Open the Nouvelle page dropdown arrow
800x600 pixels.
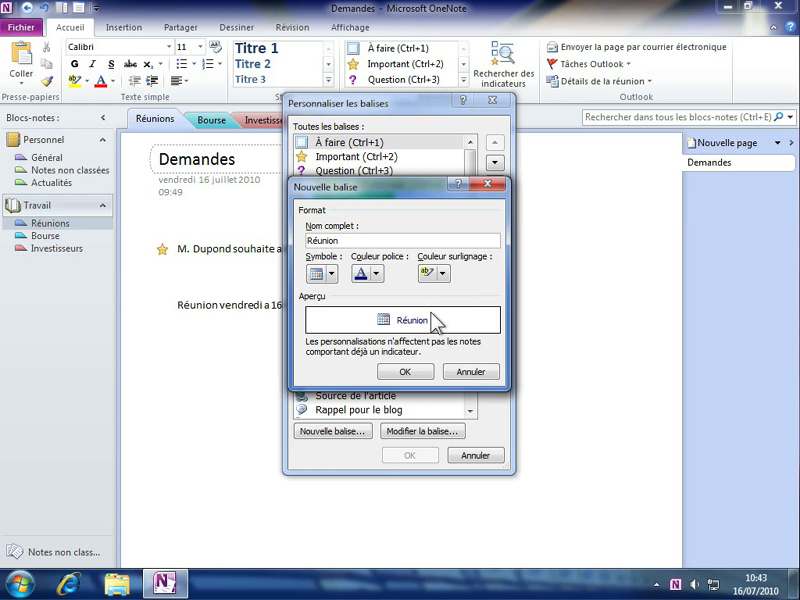tap(778, 143)
